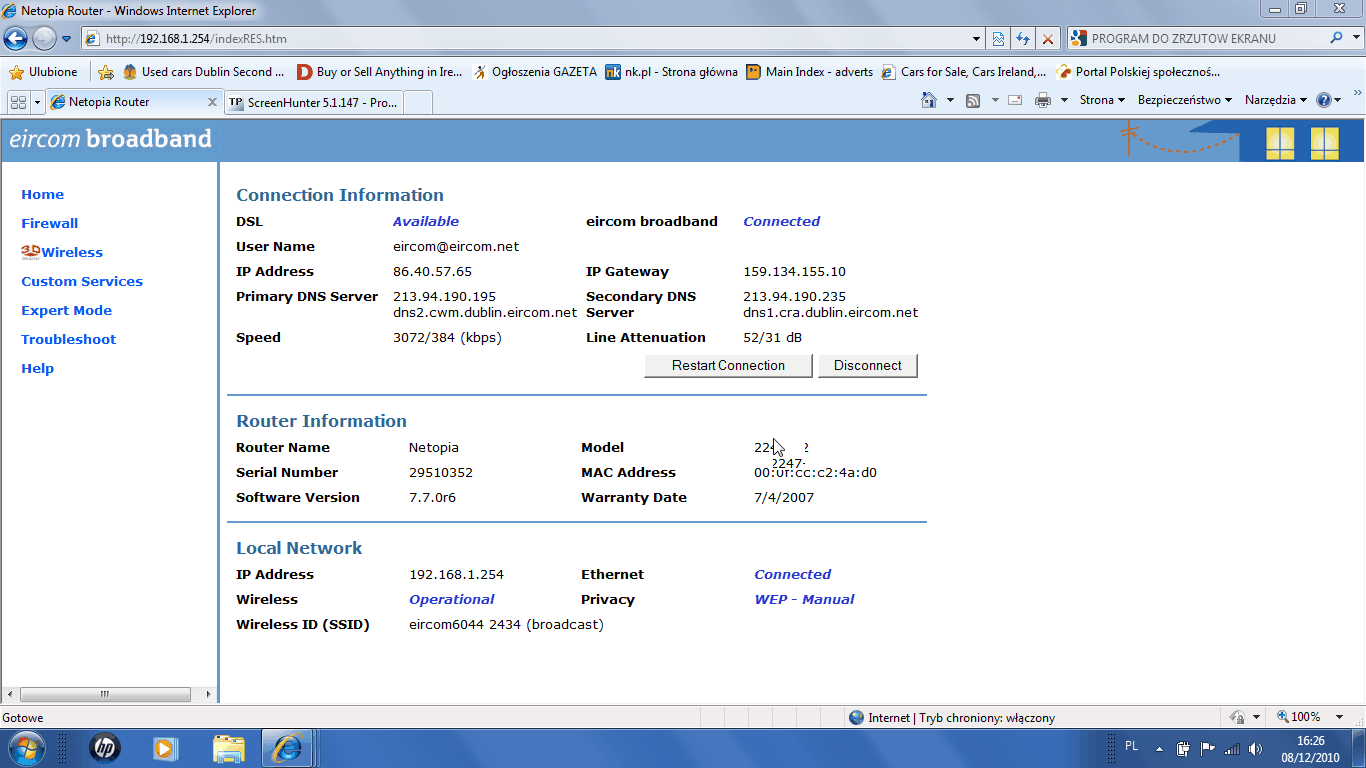Click IP address 86.40.57.65 text
Screen dimensions: 1366x768
(432, 272)
